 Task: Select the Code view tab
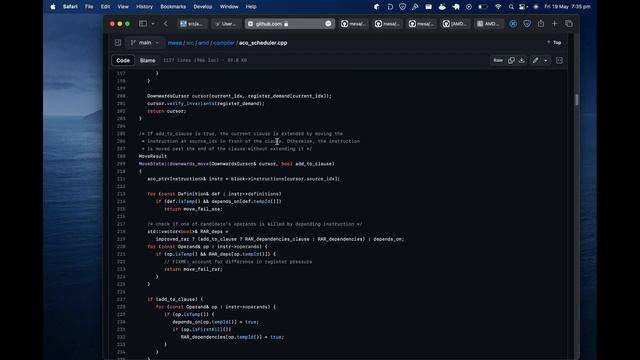123,60
